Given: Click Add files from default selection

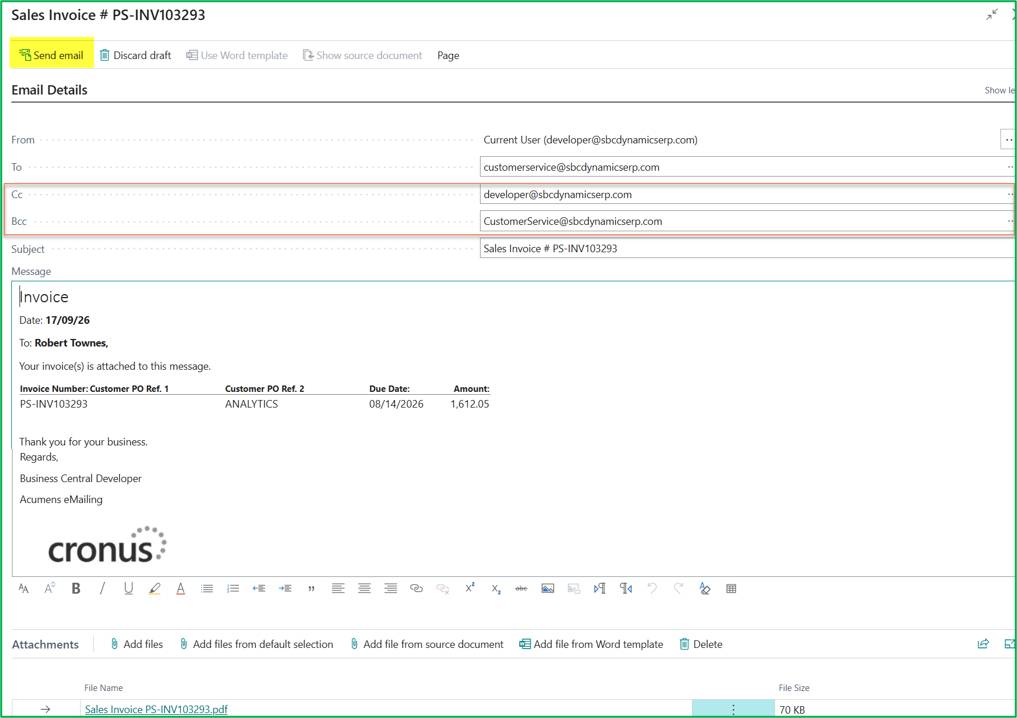Looking at the screenshot, I should [256, 644].
